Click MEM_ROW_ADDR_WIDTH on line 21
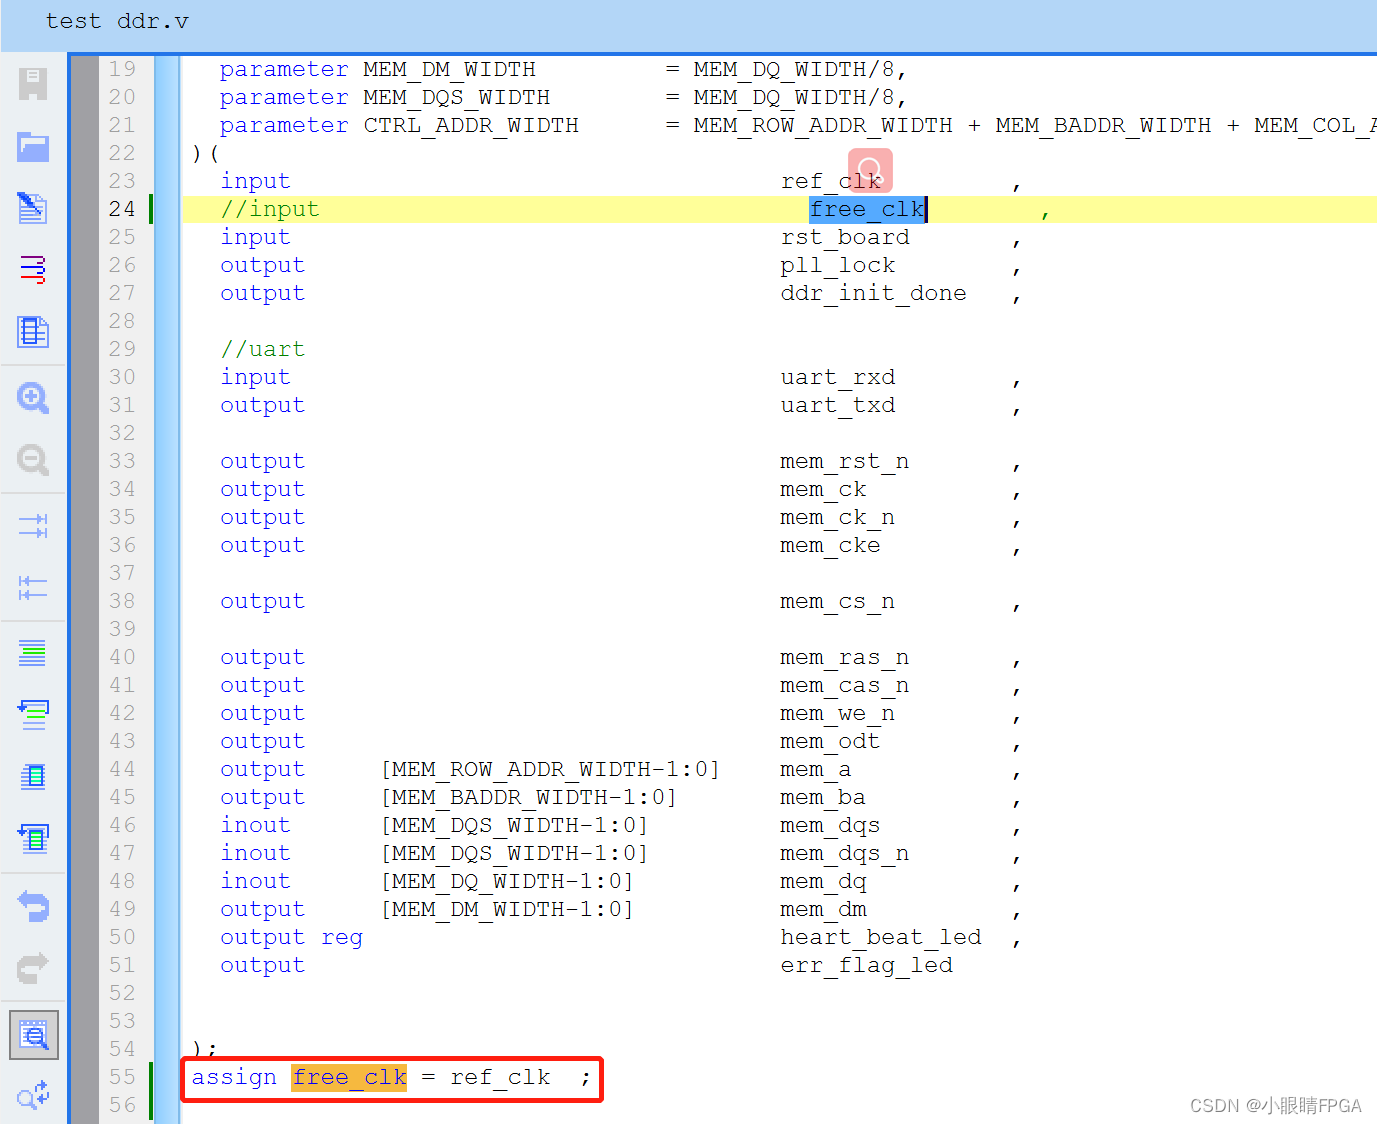The height and width of the screenshot is (1124, 1377). tap(823, 125)
